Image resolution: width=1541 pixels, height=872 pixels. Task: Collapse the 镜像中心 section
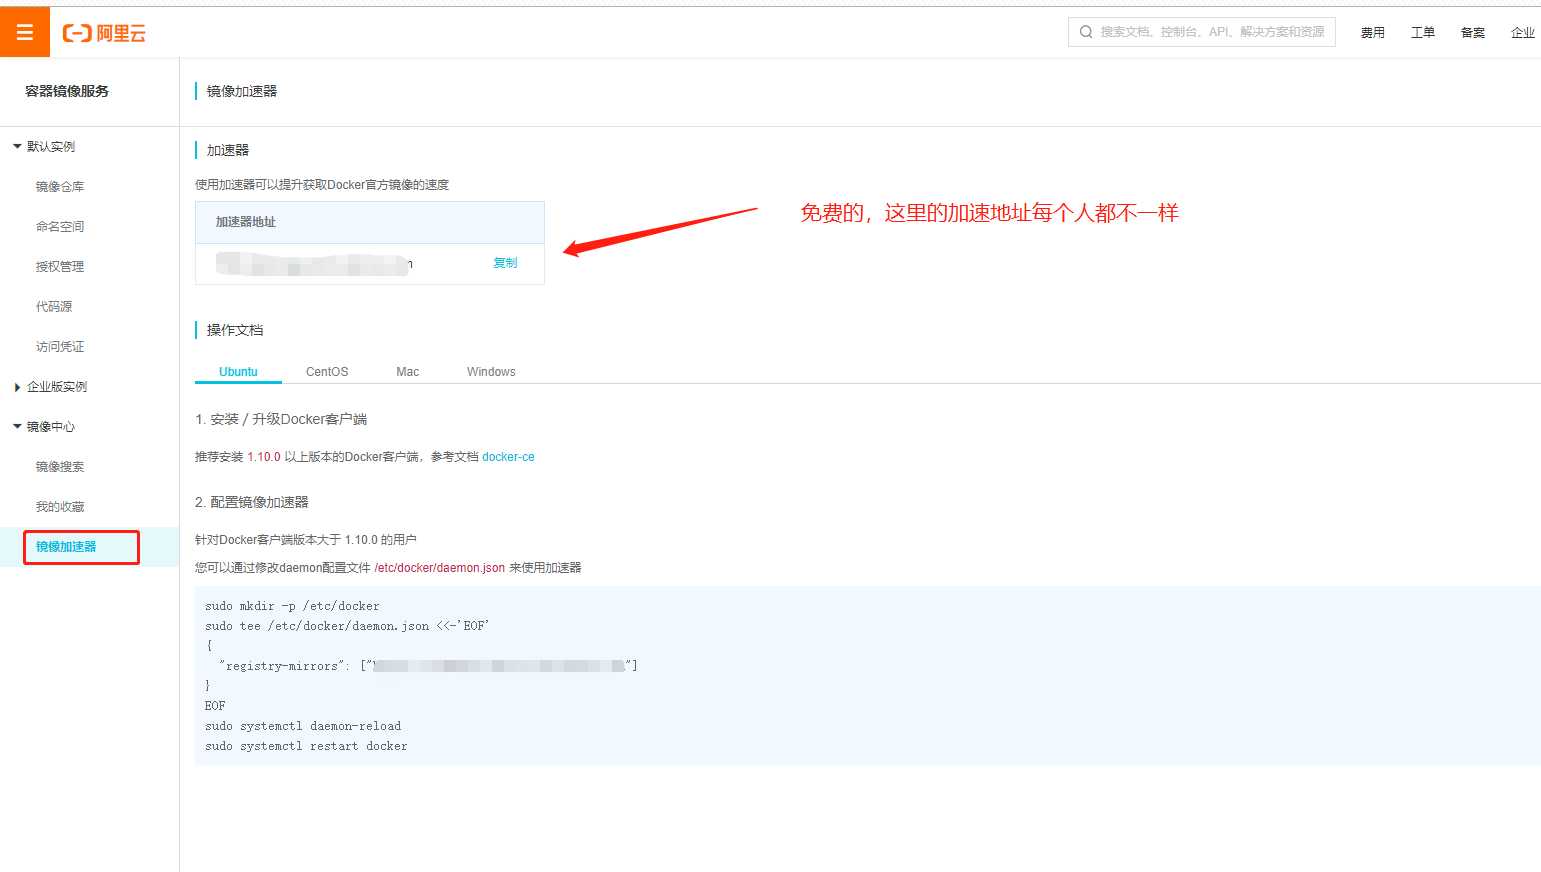pos(44,426)
